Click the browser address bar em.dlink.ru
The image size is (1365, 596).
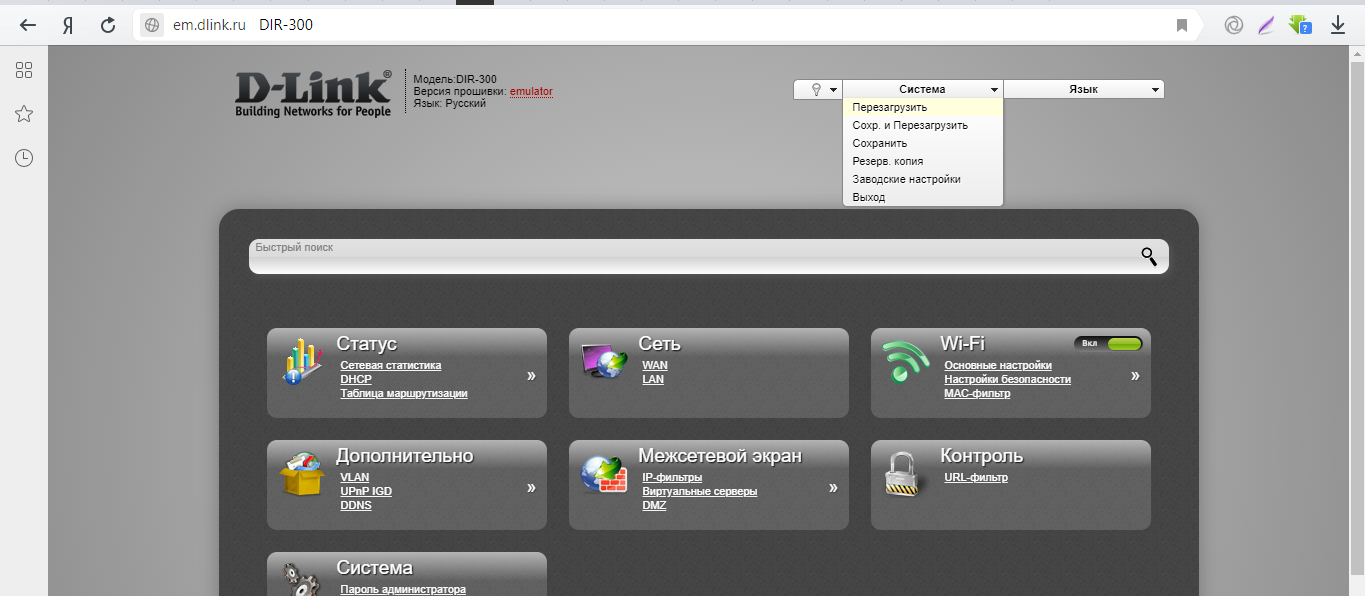208,25
